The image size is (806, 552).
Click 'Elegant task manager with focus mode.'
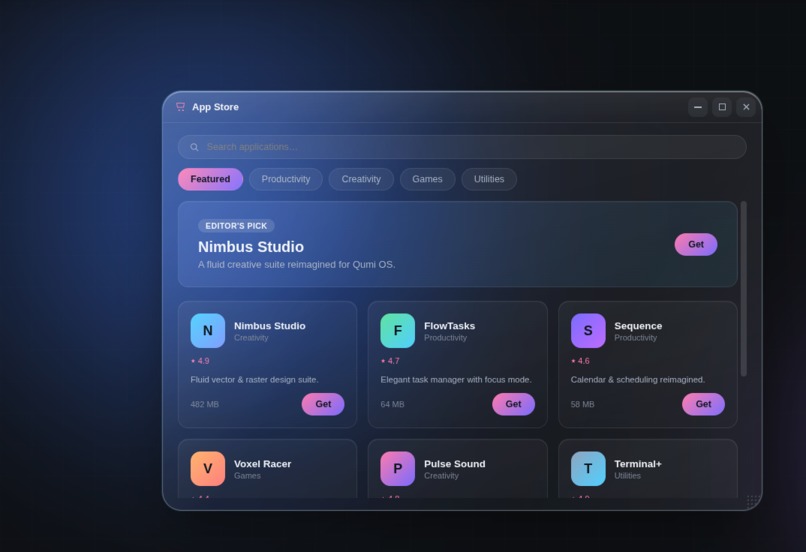pos(456,380)
